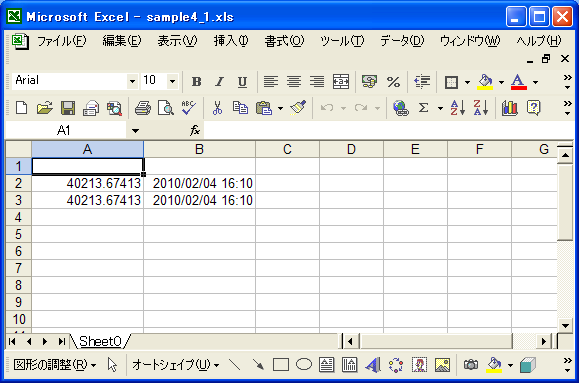The height and width of the screenshot is (383, 579).
Task: Toggle Italic formatting
Action: point(219,82)
